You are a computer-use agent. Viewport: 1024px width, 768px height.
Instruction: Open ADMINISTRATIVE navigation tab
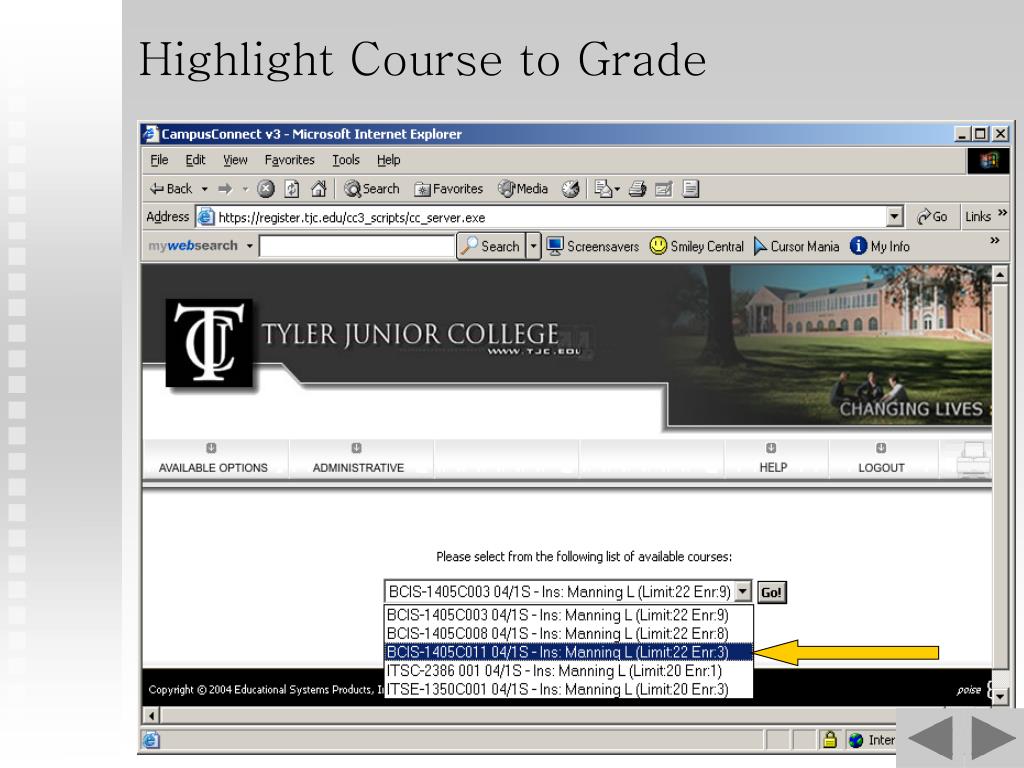point(358,460)
